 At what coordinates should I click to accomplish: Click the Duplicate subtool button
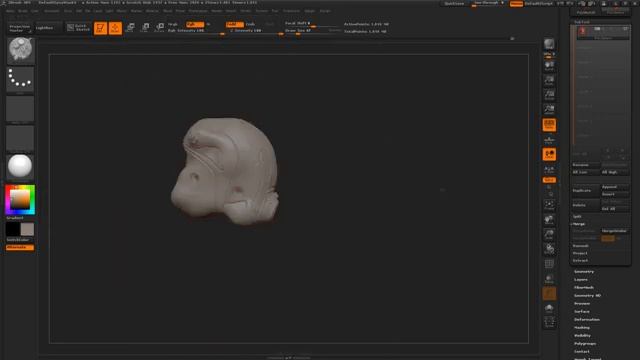tap(586, 191)
